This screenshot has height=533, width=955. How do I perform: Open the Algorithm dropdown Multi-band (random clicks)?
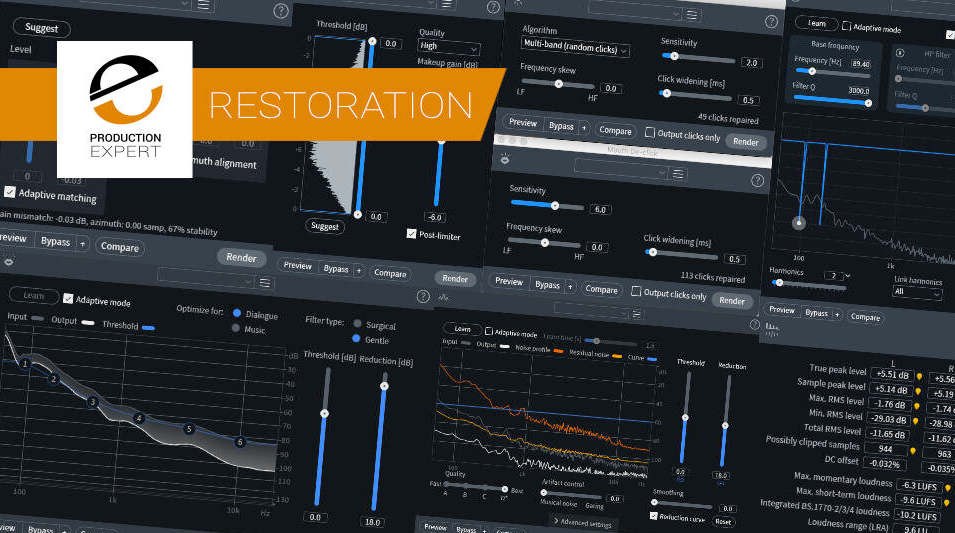[x=575, y=47]
